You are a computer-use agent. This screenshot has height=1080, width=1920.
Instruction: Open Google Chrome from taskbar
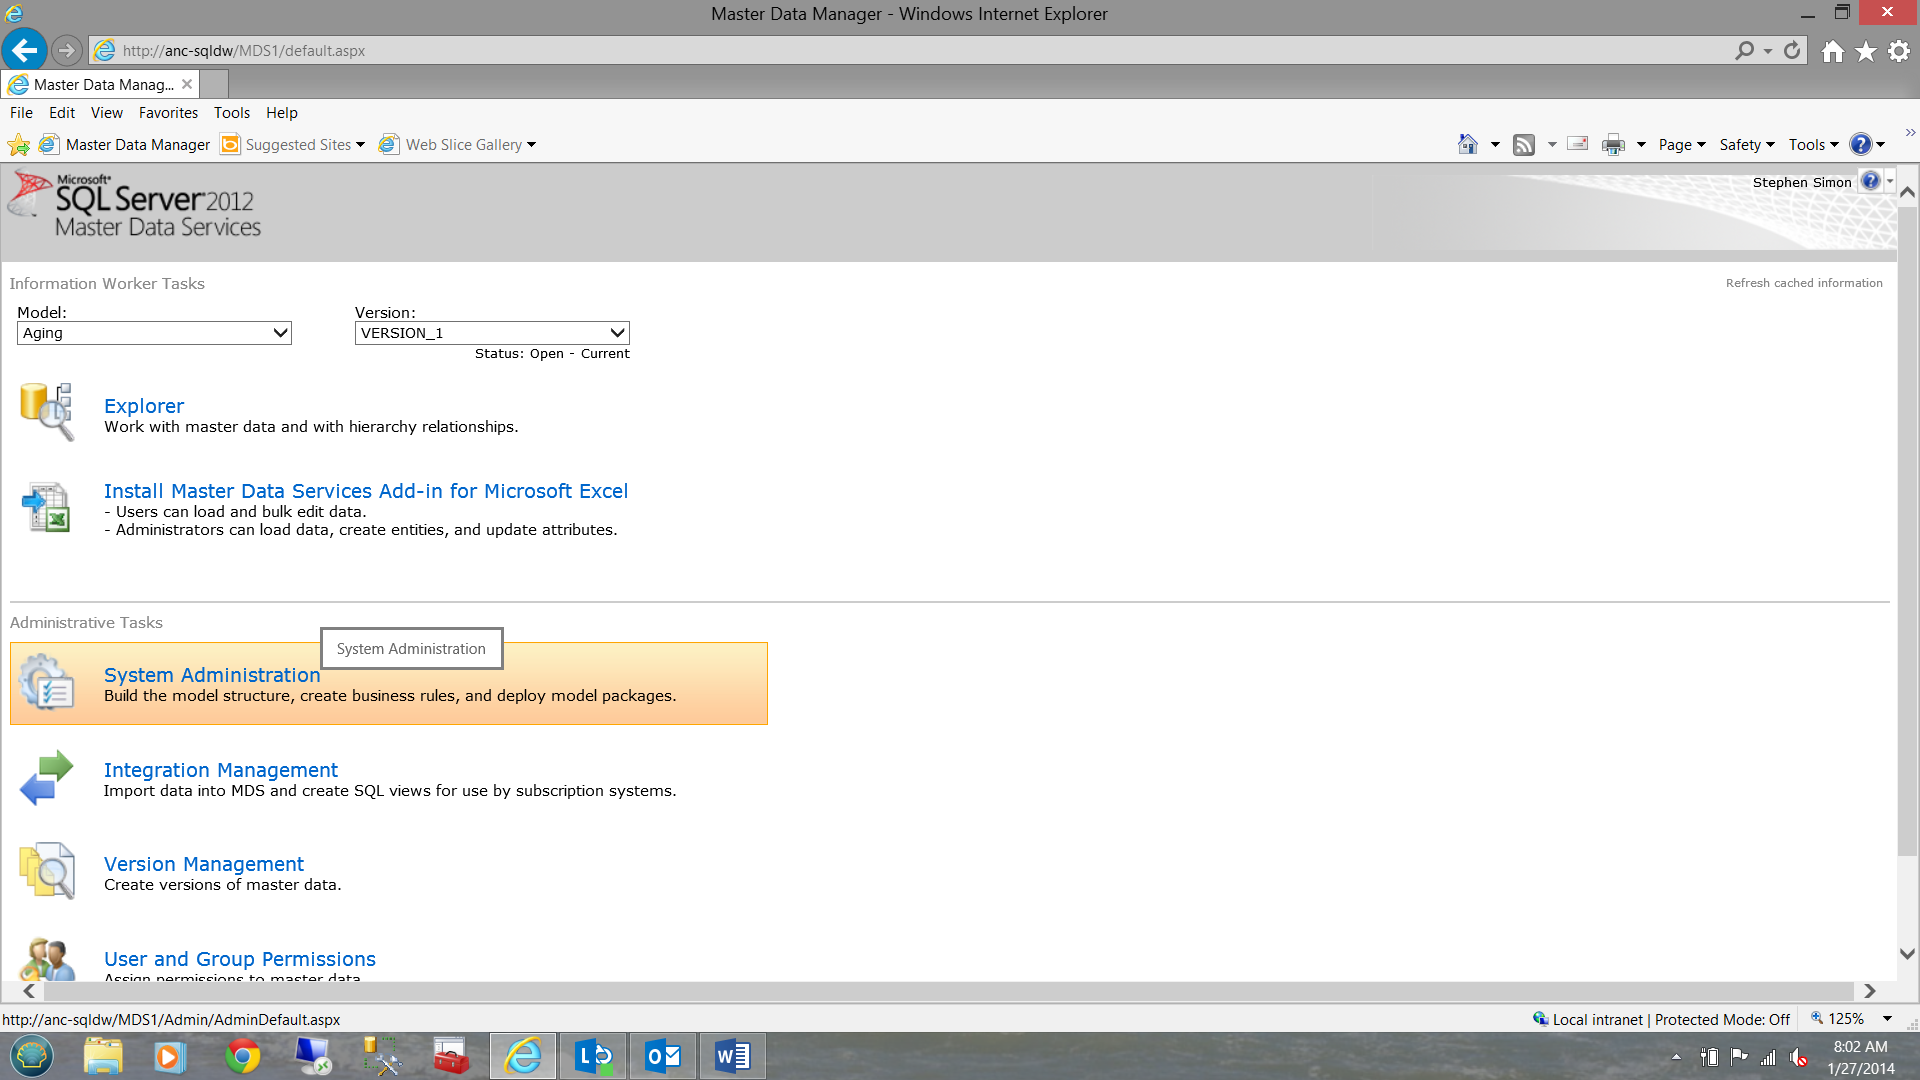[x=242, y=1056]
